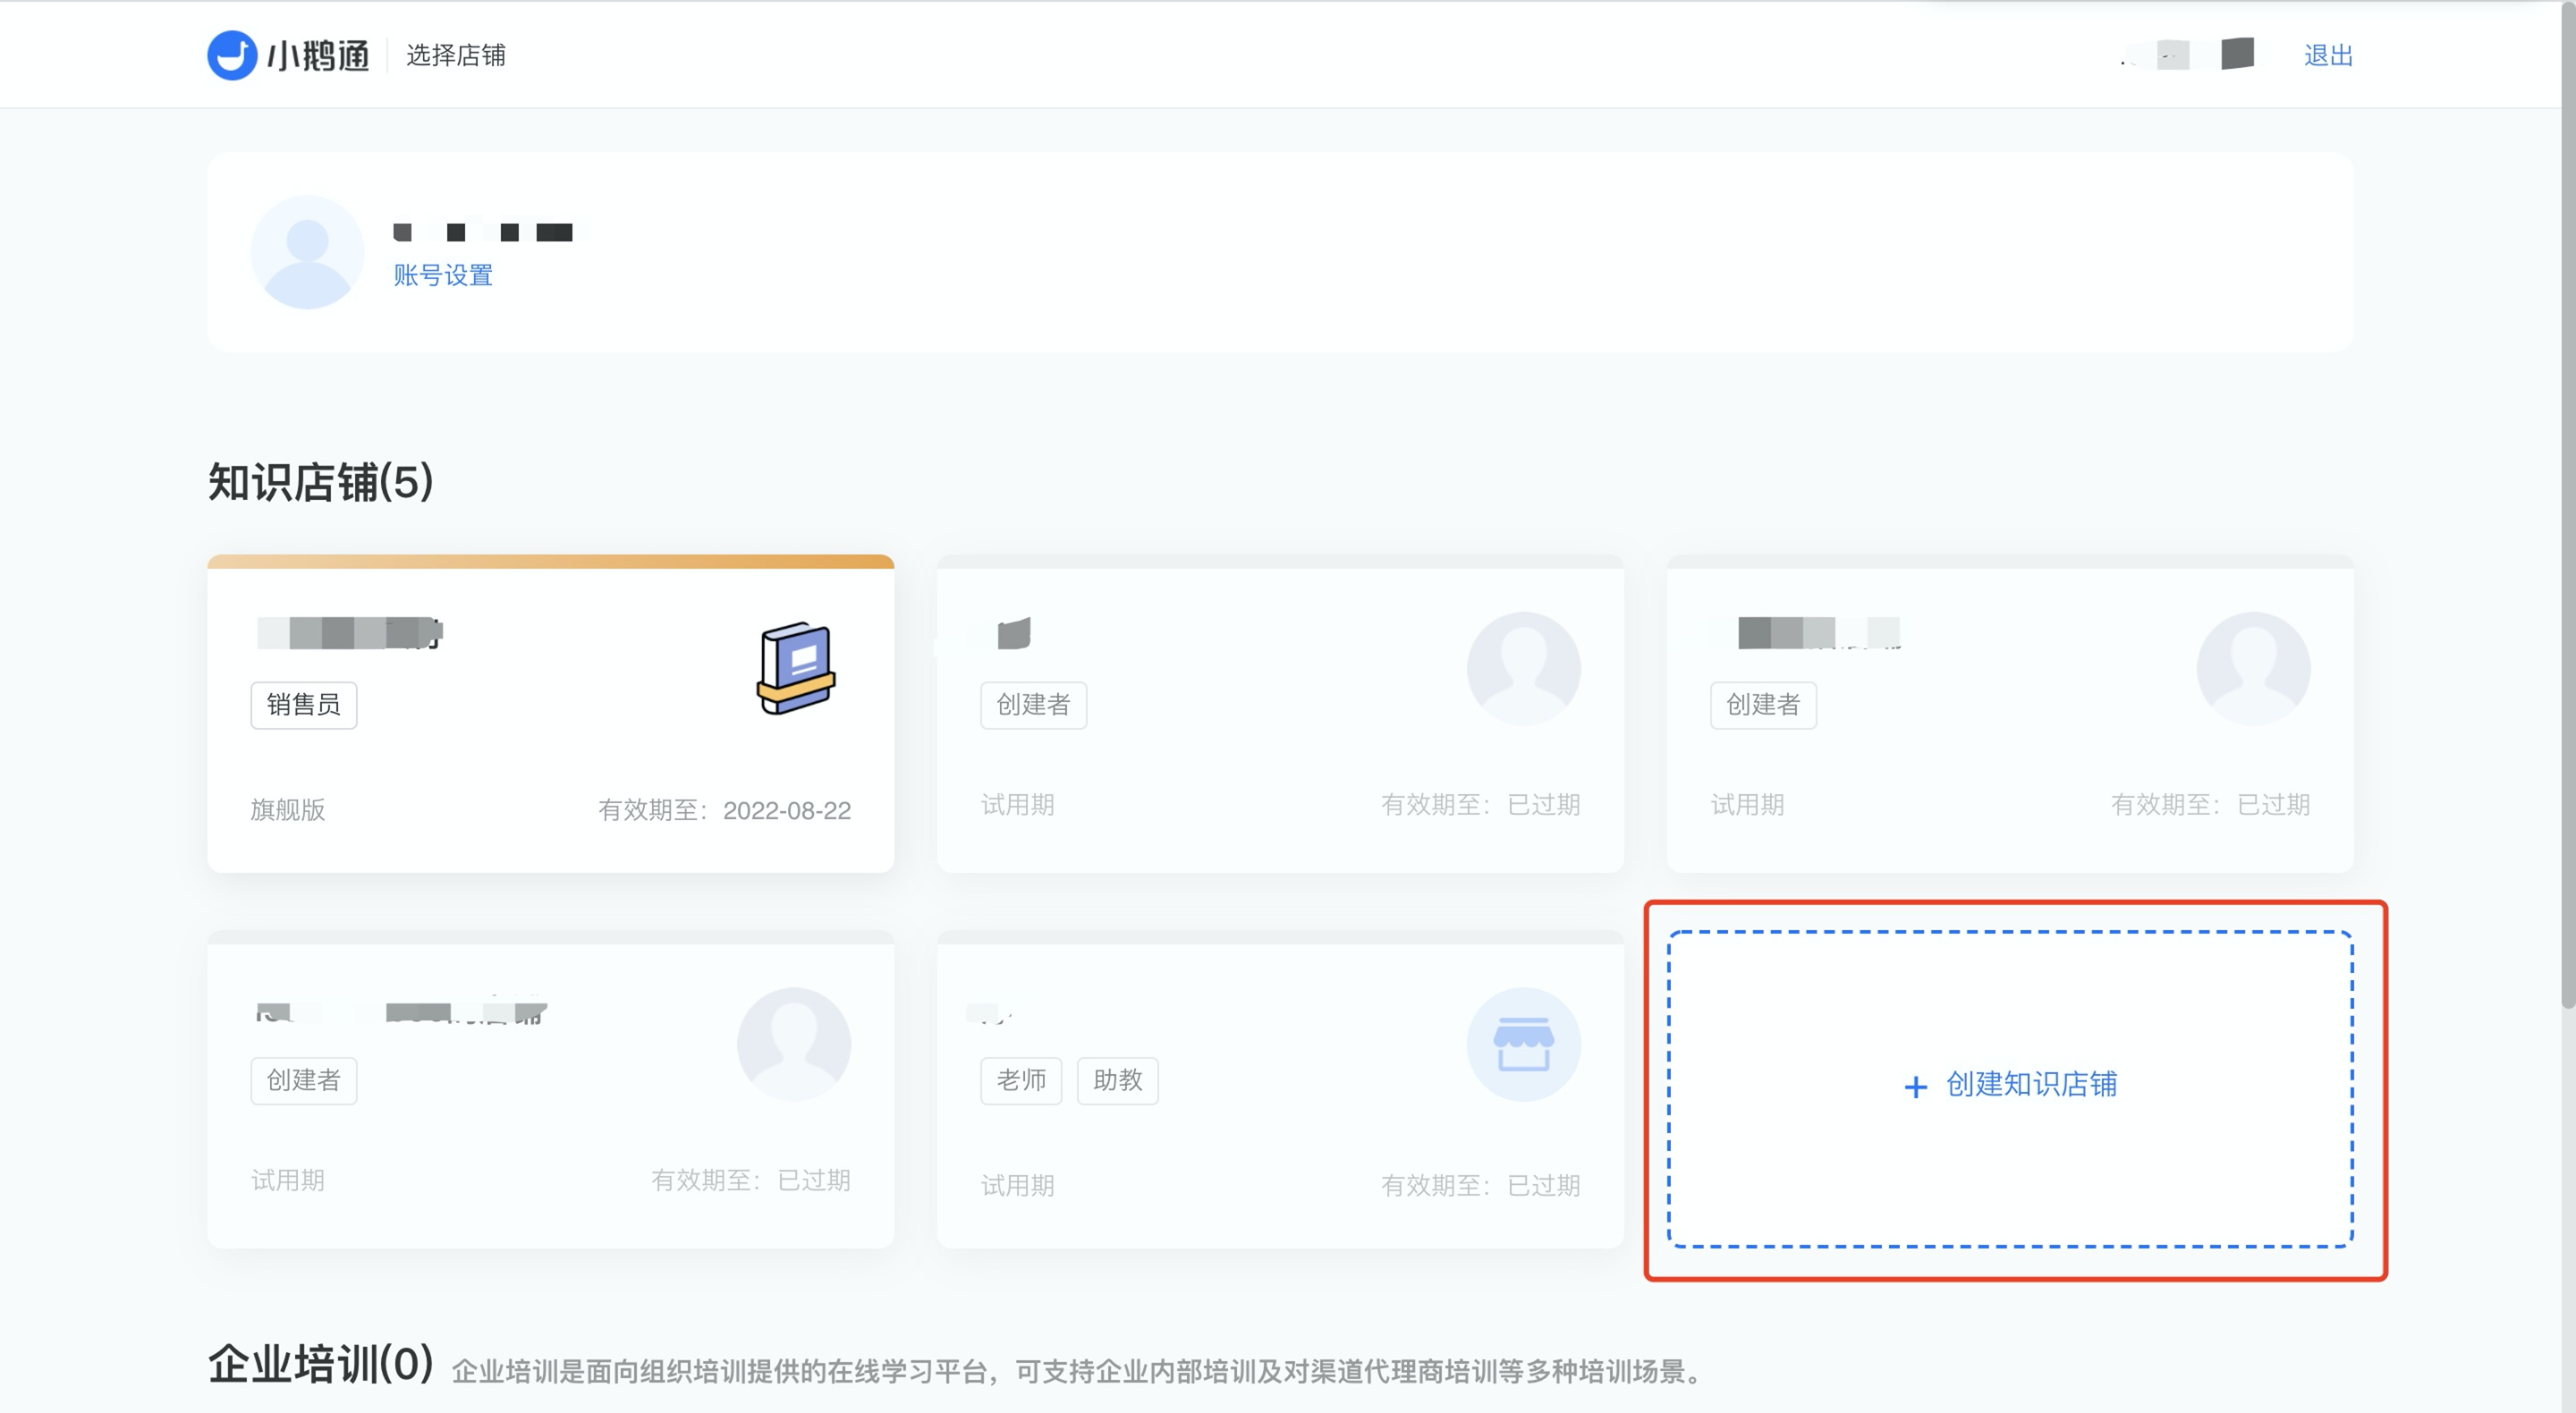Click the user profile avatar icon
This screenshot has width=2576, height=1413.
[307, 252]
